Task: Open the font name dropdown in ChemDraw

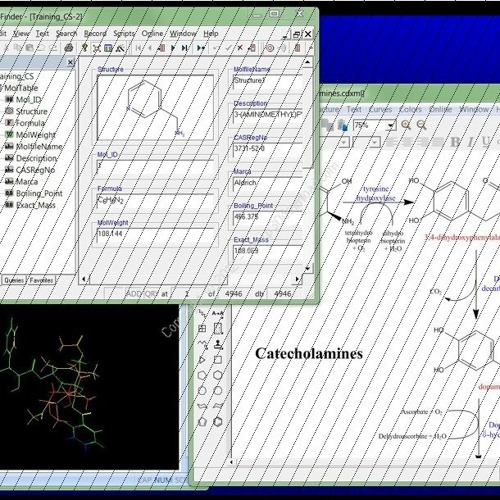Action: point(343,143)
